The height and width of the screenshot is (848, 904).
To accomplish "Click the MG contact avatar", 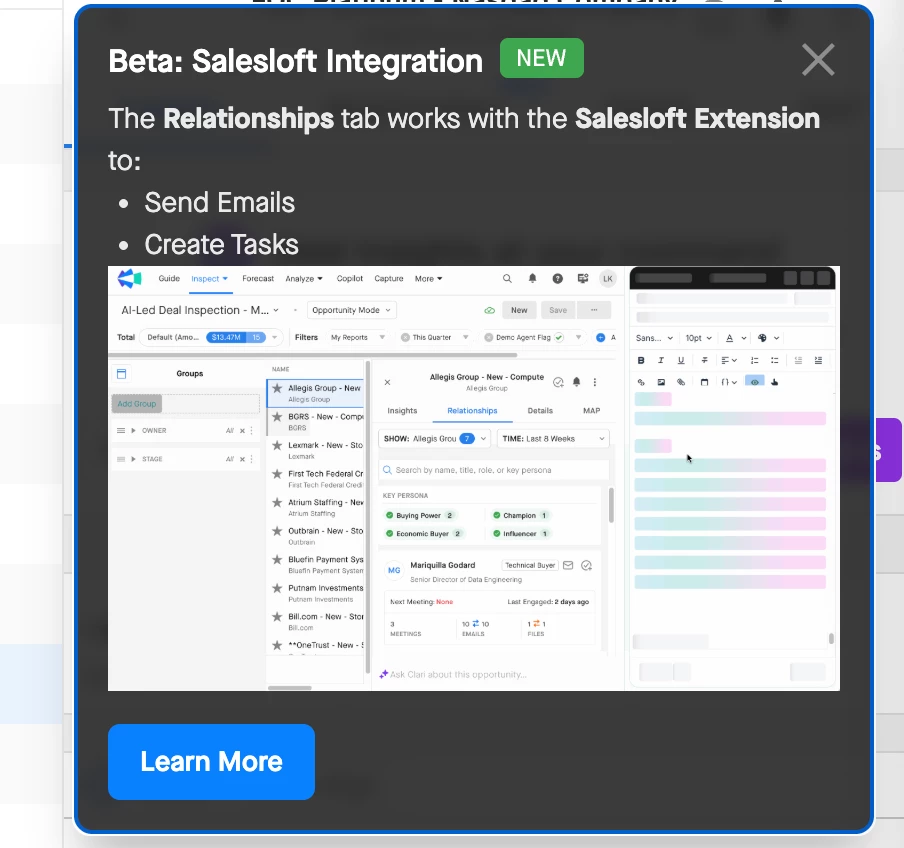I will (394, 570).
